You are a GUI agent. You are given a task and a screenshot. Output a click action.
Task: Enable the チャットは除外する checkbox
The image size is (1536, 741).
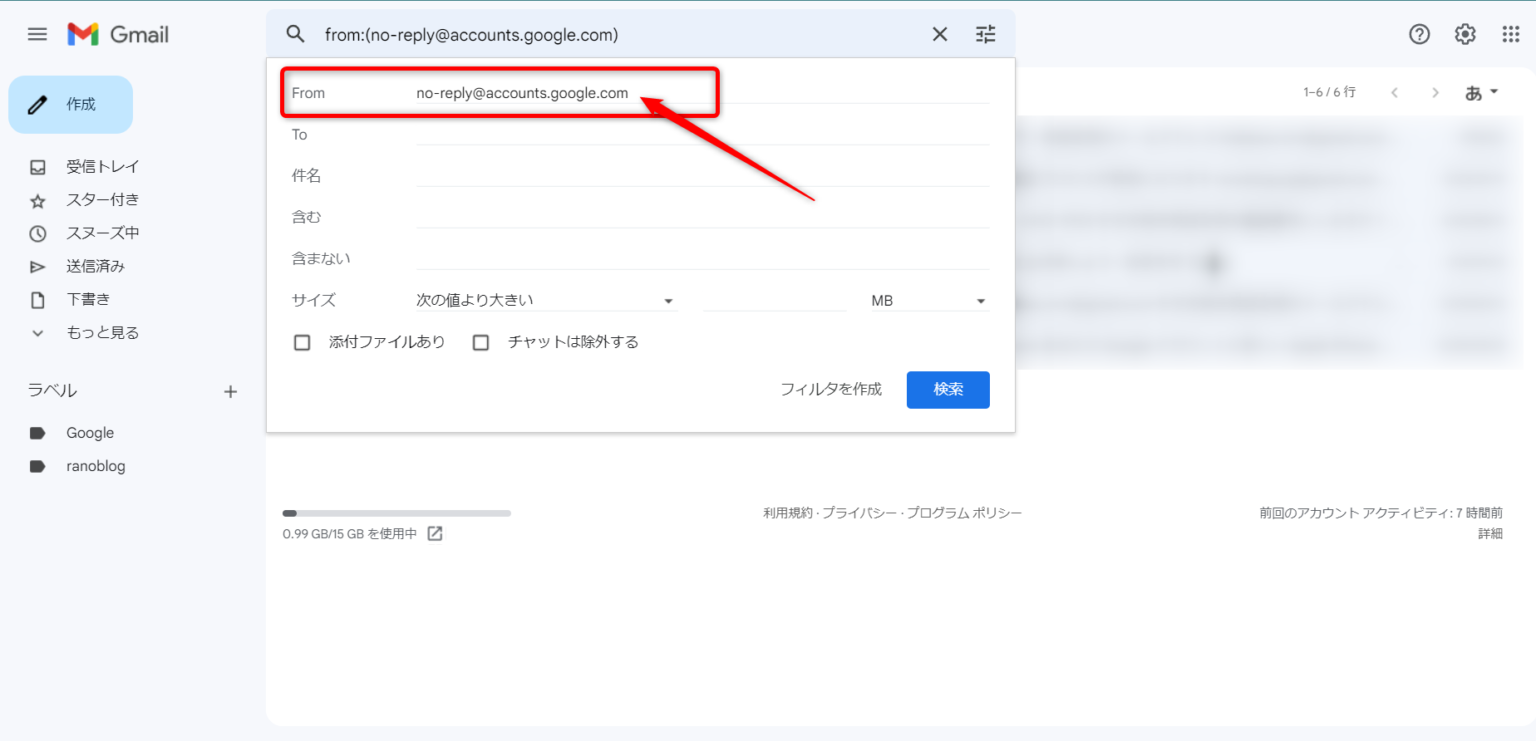[x=480, y=341]
